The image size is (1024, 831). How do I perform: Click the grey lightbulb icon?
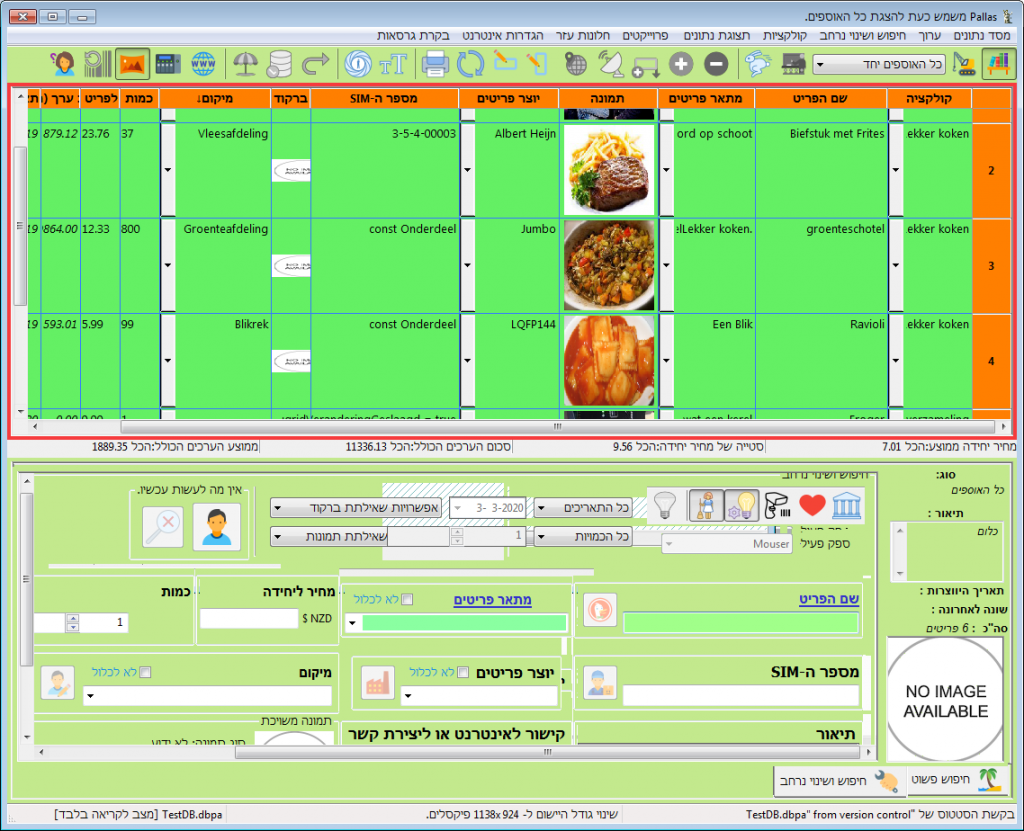(x=665, y=506)
